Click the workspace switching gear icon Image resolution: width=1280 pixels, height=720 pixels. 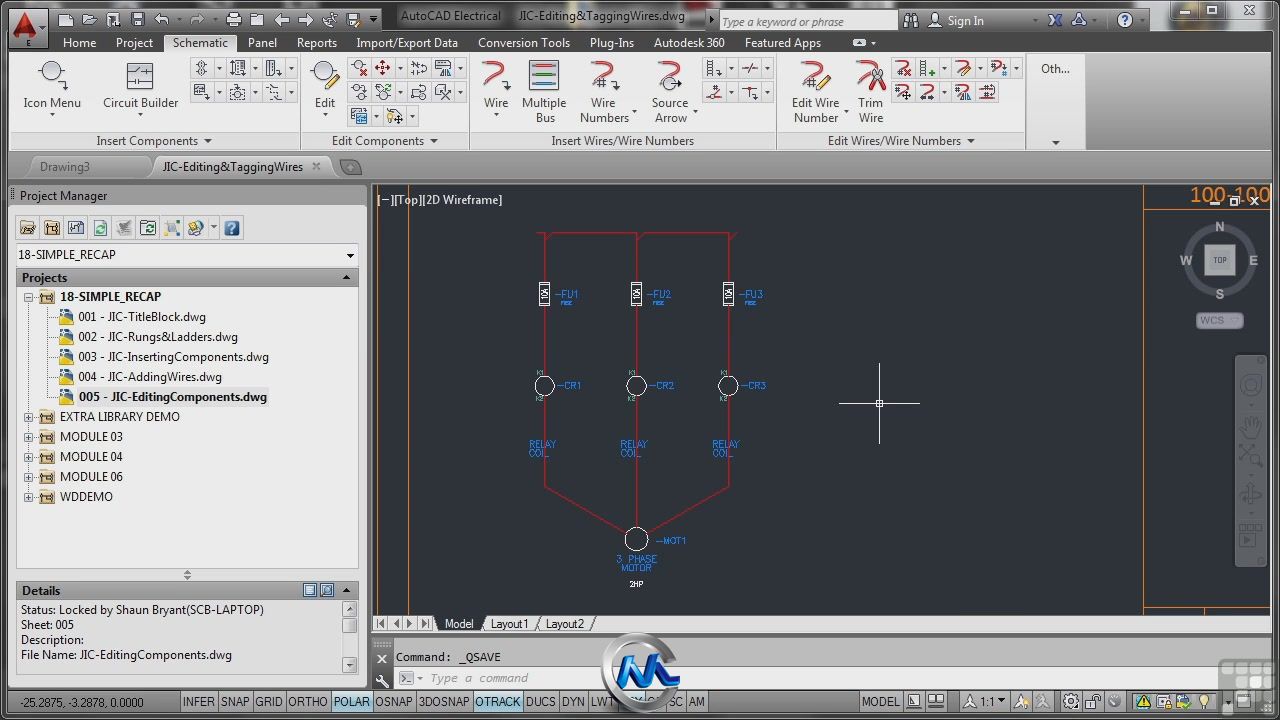[x=1071, y=702]
